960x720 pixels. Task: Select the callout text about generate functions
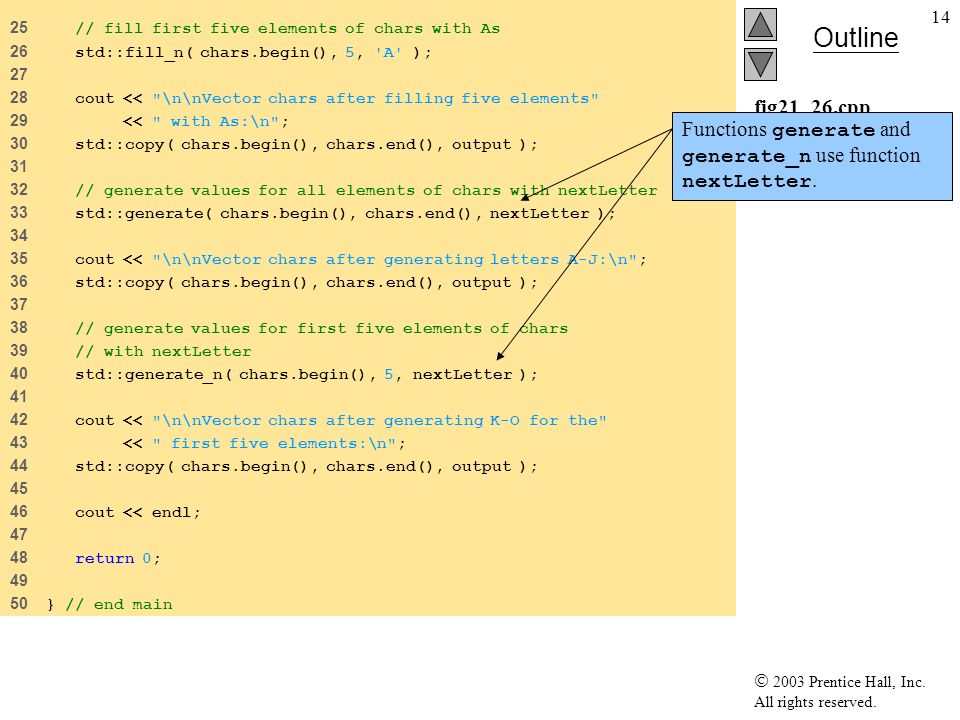[812, 156]
